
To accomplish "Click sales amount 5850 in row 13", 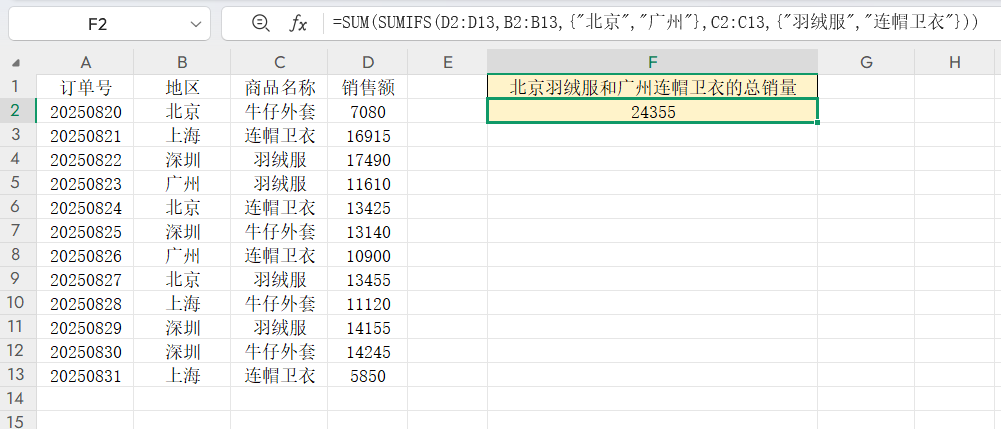I will [369, 375].
